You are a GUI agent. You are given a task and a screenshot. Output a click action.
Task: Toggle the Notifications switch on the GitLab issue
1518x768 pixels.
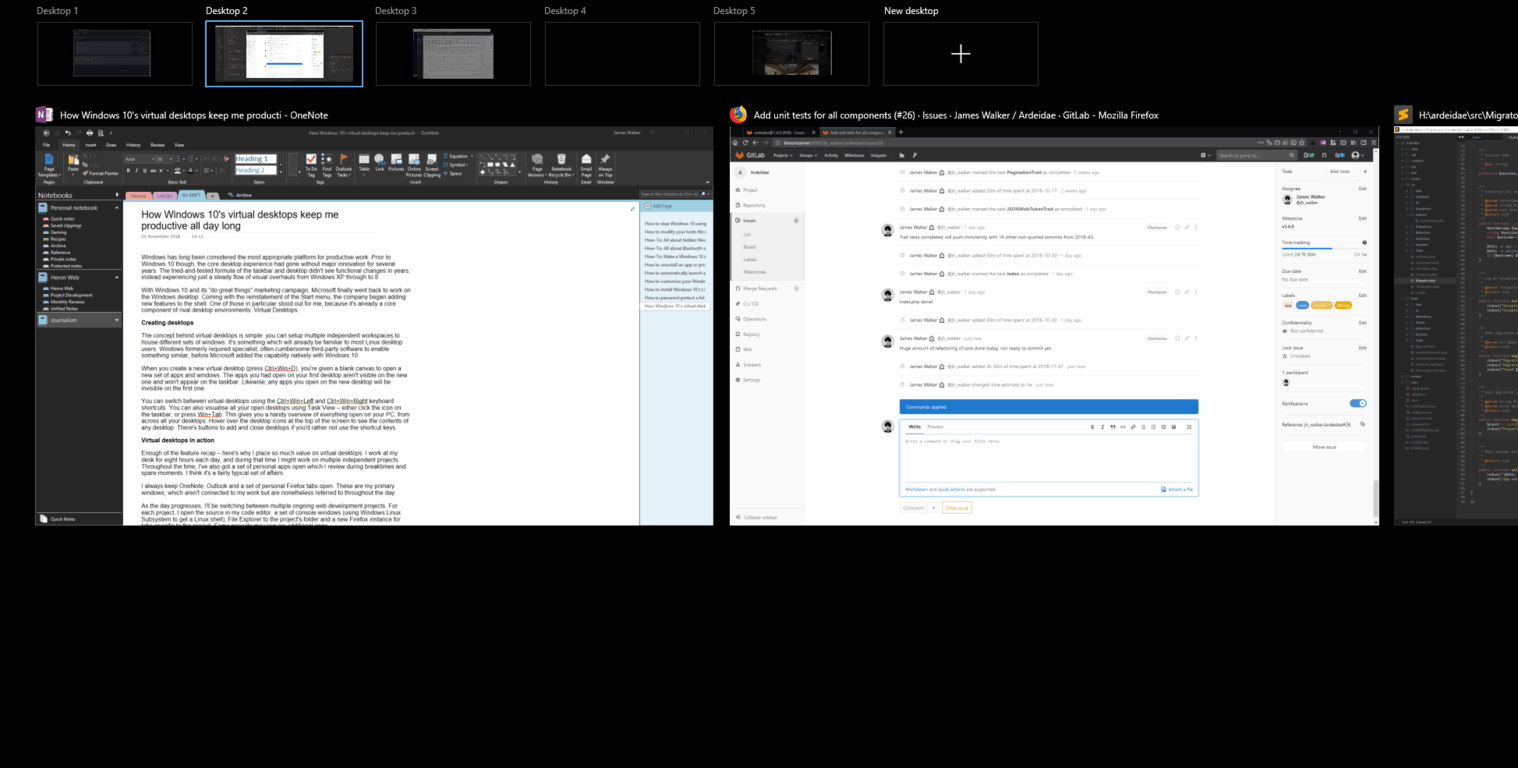click(x=1358, y=403)
